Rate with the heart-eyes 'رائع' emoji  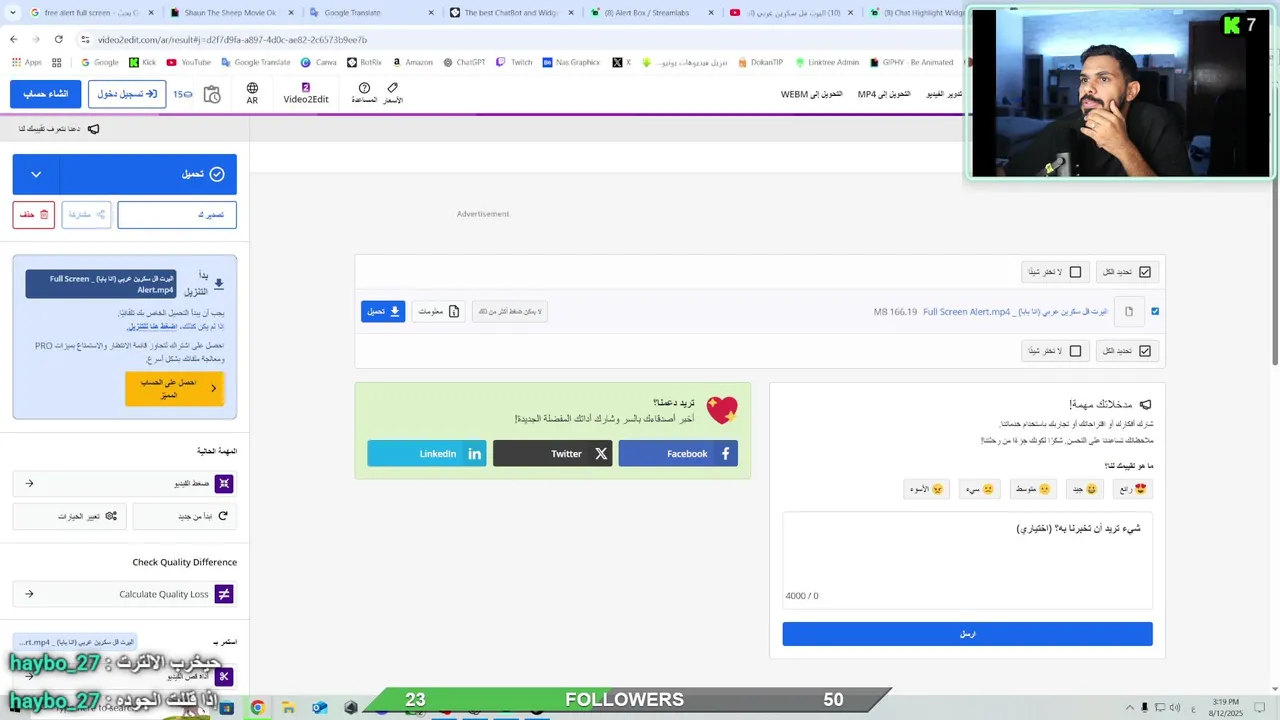[1132, 489]
